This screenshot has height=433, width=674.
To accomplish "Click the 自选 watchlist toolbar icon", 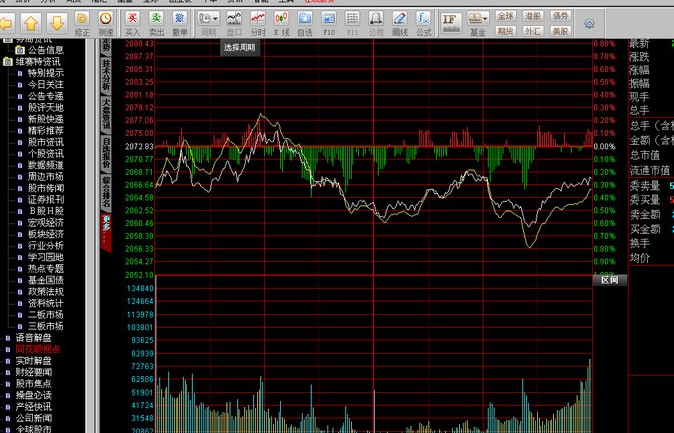I will tap(306, 22).
